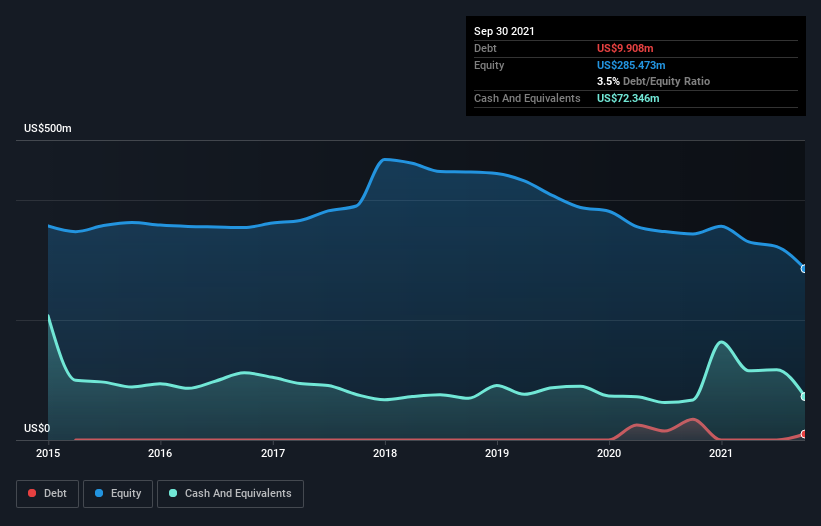The height and width of the screenshot is (526, 821).
Task: Select the red Debt endpoint marker
Action: pyautogui.click(x=804, y=434)
